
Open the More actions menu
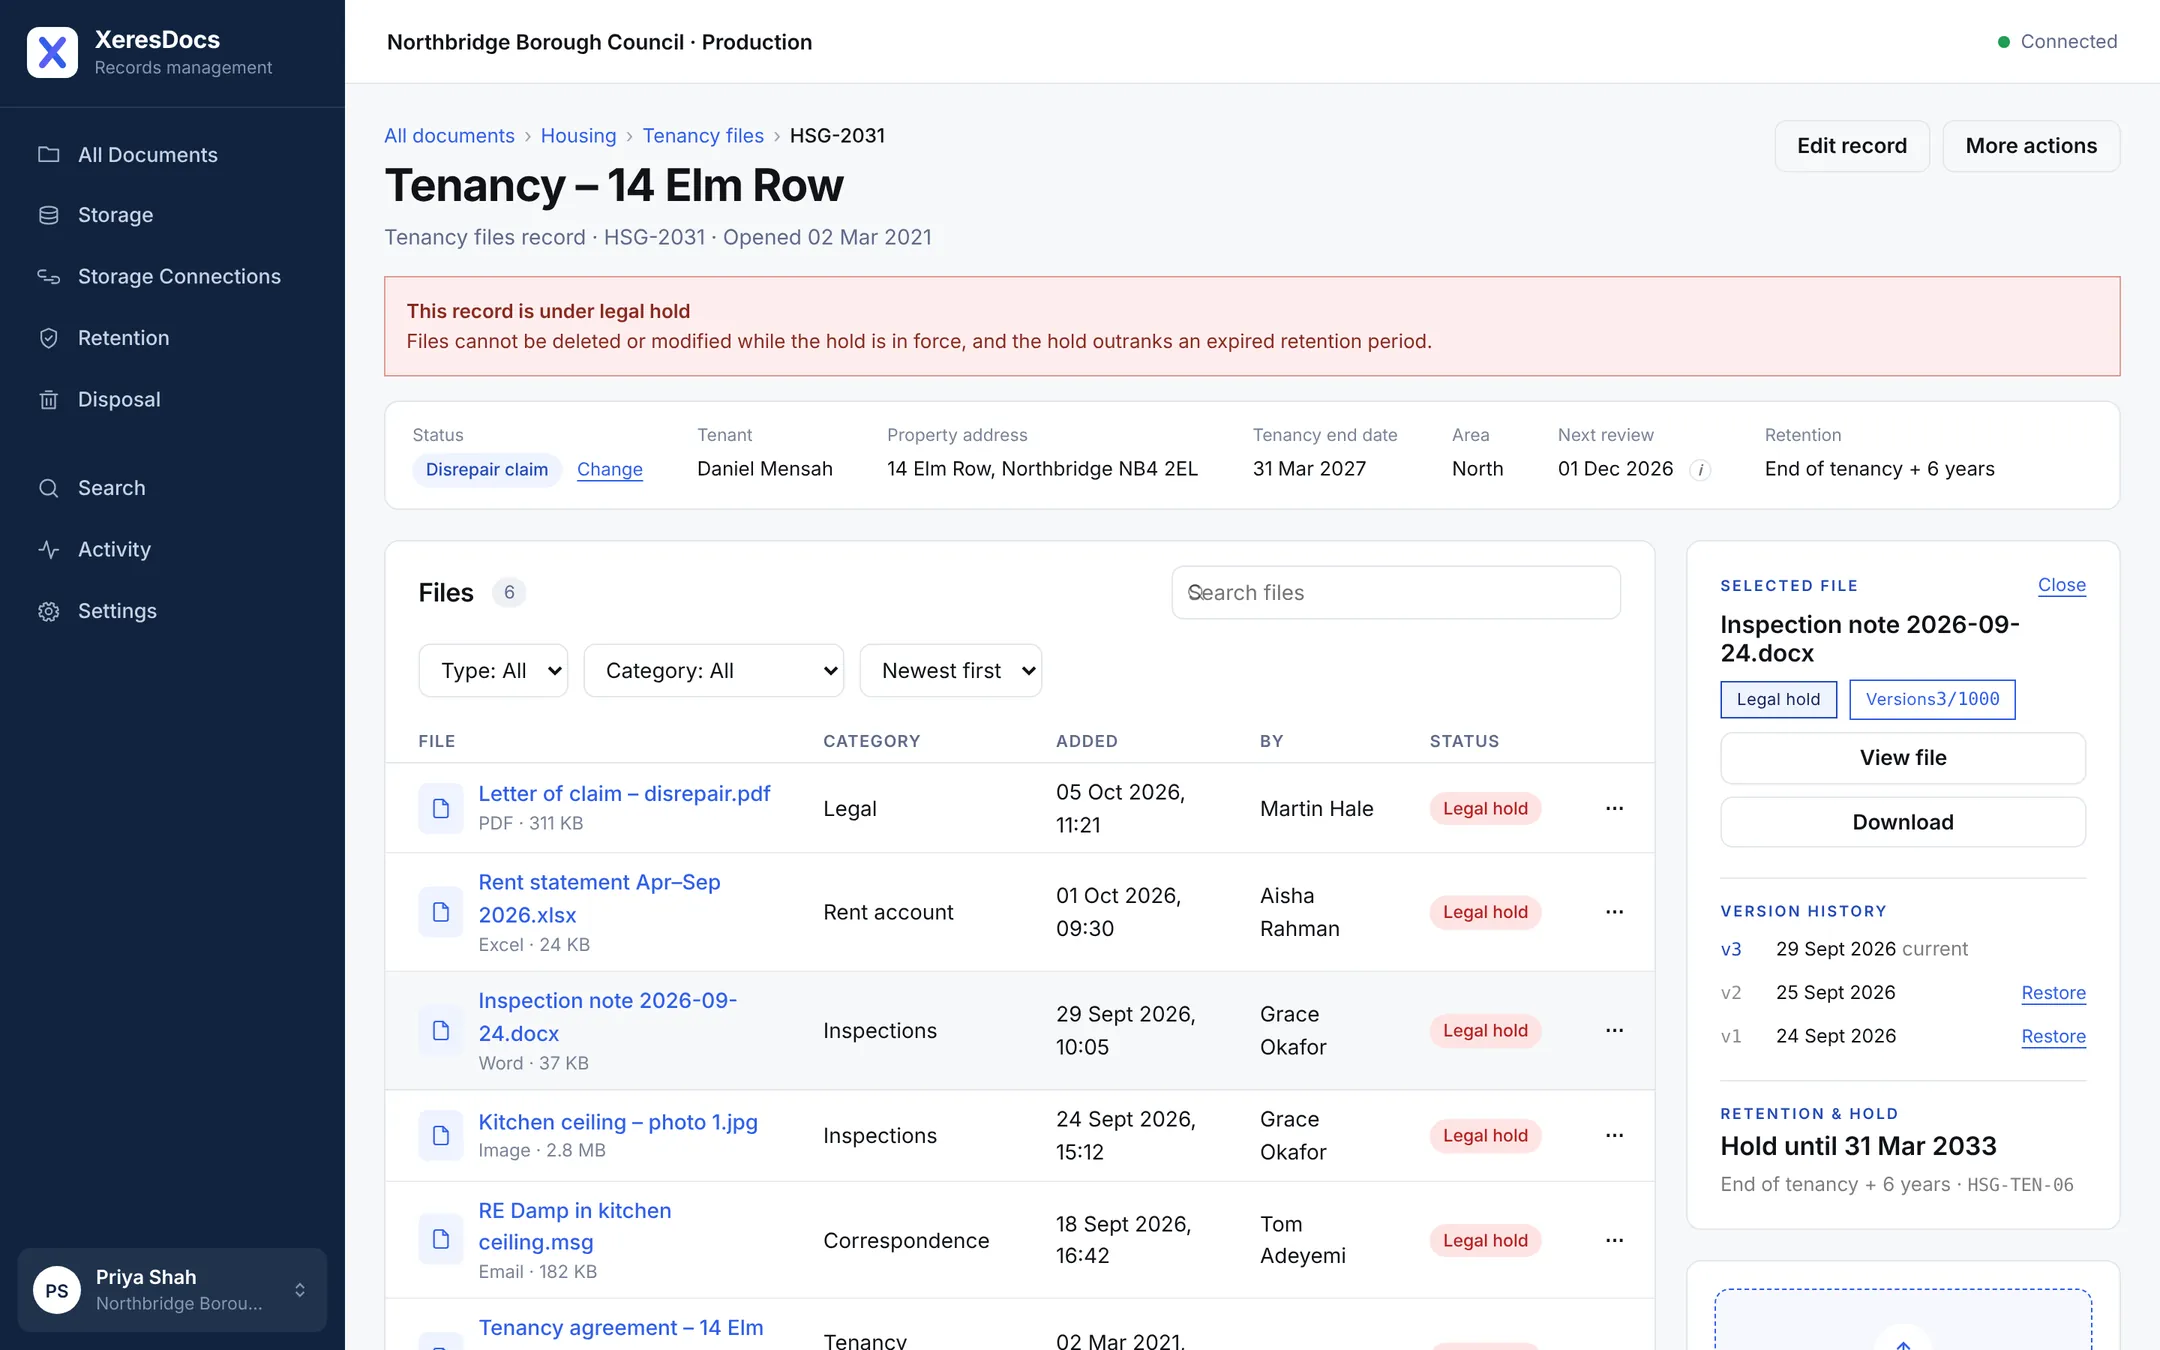click(2031, 146)
